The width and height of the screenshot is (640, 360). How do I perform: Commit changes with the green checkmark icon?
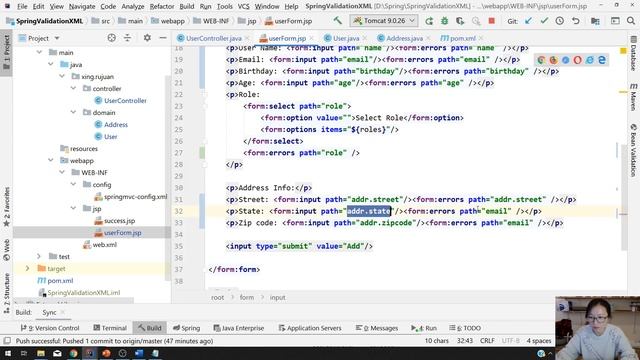(544, 21)
